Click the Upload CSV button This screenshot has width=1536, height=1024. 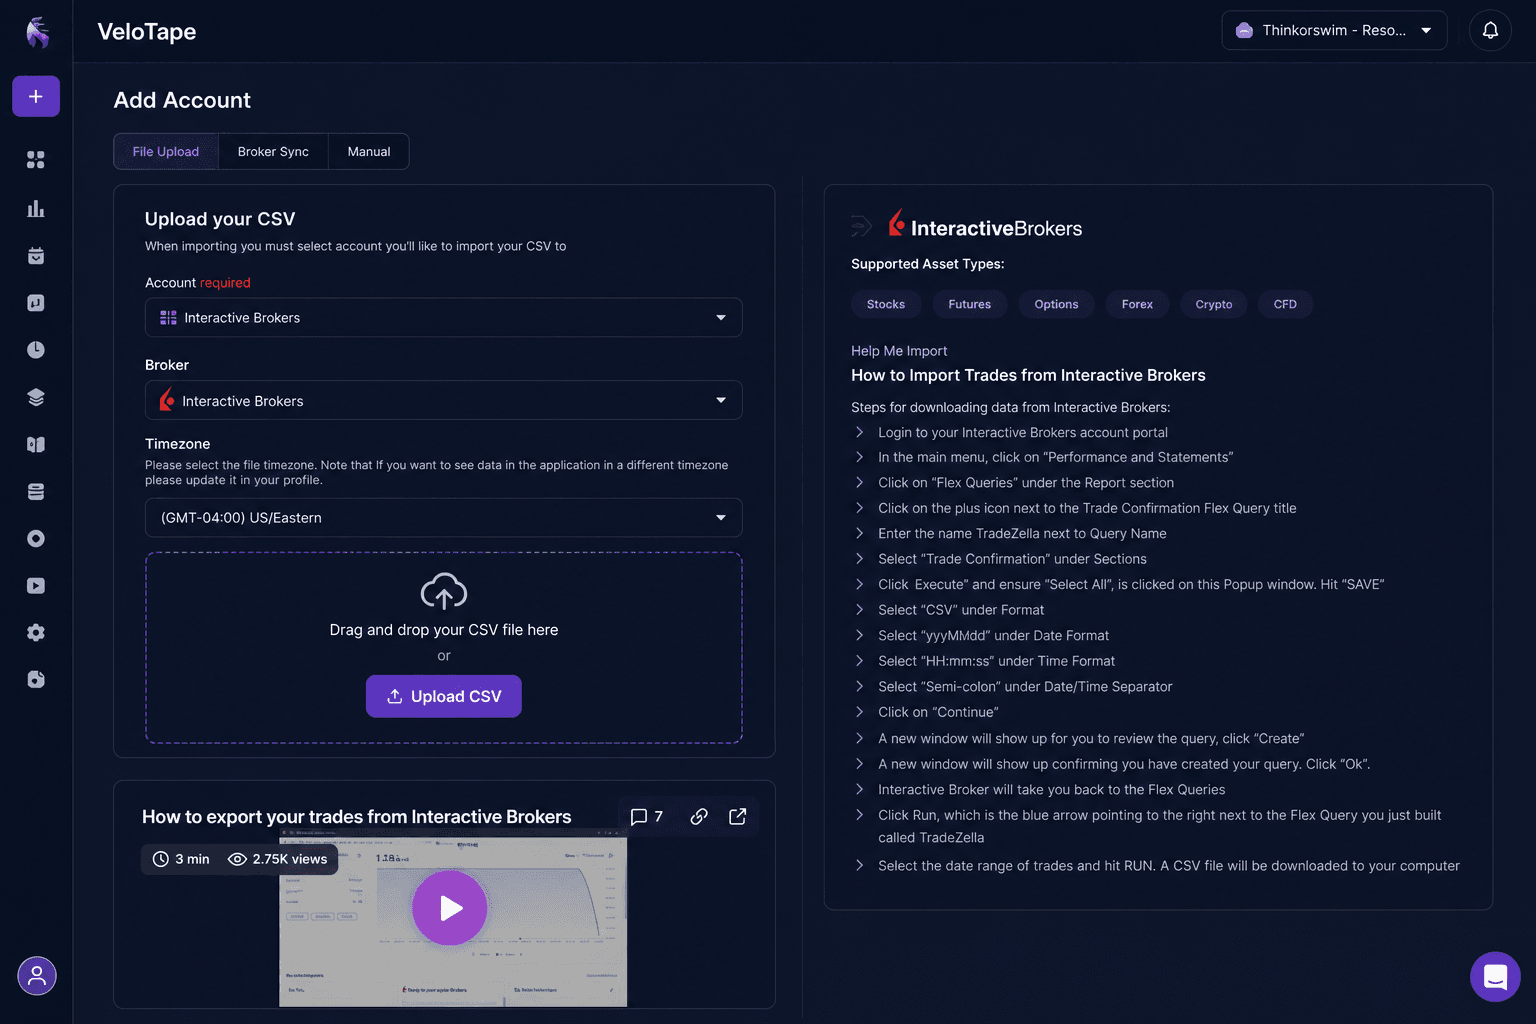[x=444, y=696]
